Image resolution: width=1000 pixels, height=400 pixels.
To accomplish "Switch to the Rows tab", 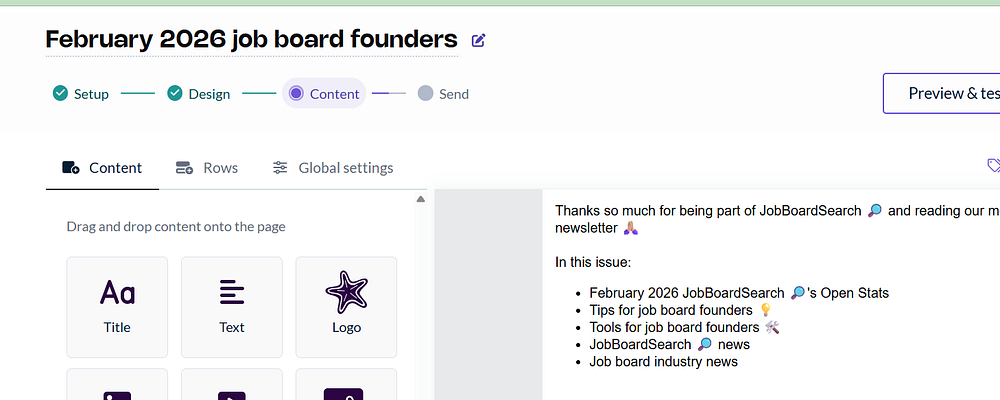I will 207,168.
